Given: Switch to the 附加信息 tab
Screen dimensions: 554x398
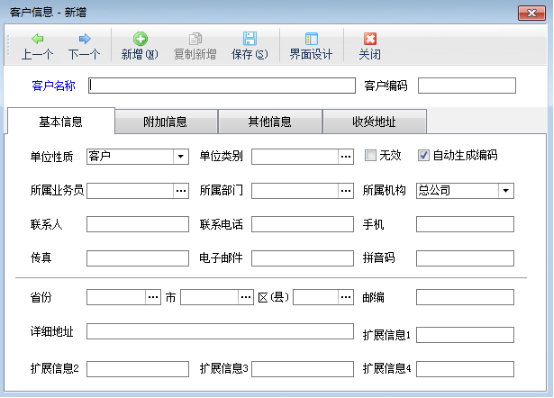Looking at the screenshot, I should (165, 122).
